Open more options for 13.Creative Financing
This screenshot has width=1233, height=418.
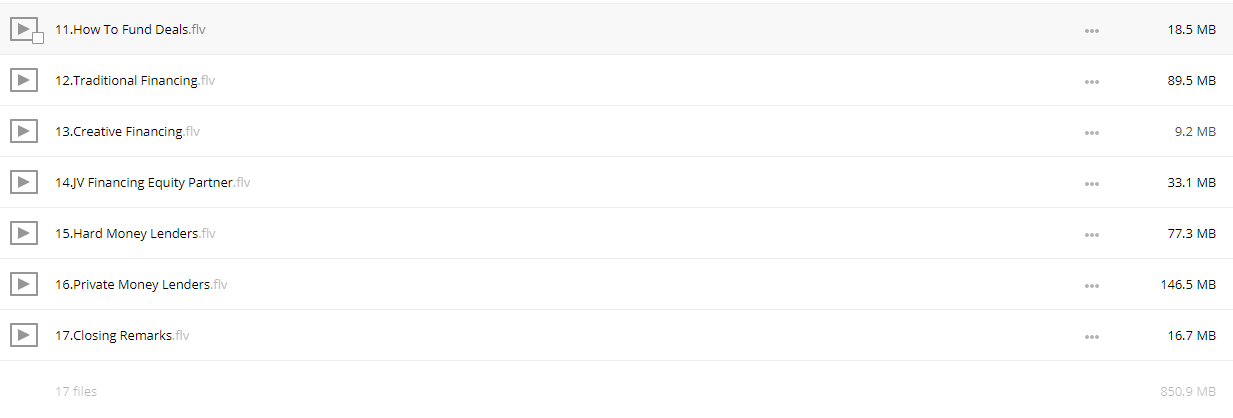[1091, 133]
